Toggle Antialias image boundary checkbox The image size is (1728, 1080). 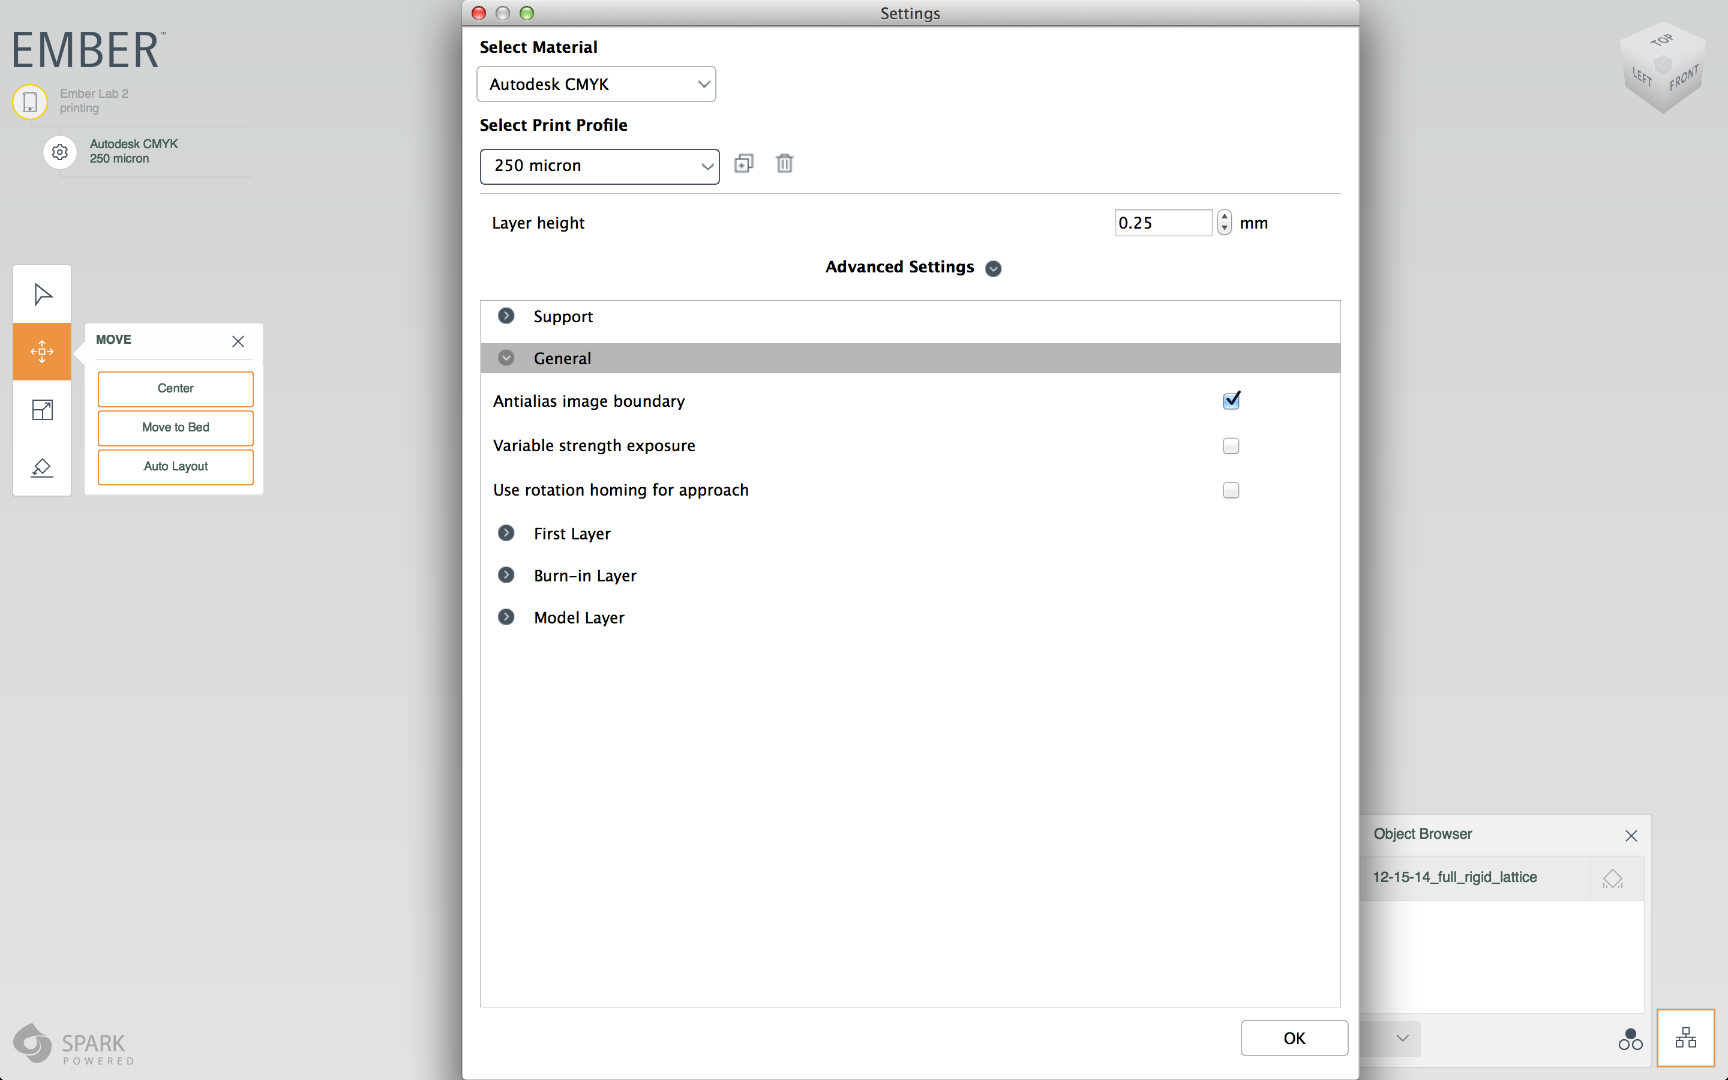click(1231, 401)
